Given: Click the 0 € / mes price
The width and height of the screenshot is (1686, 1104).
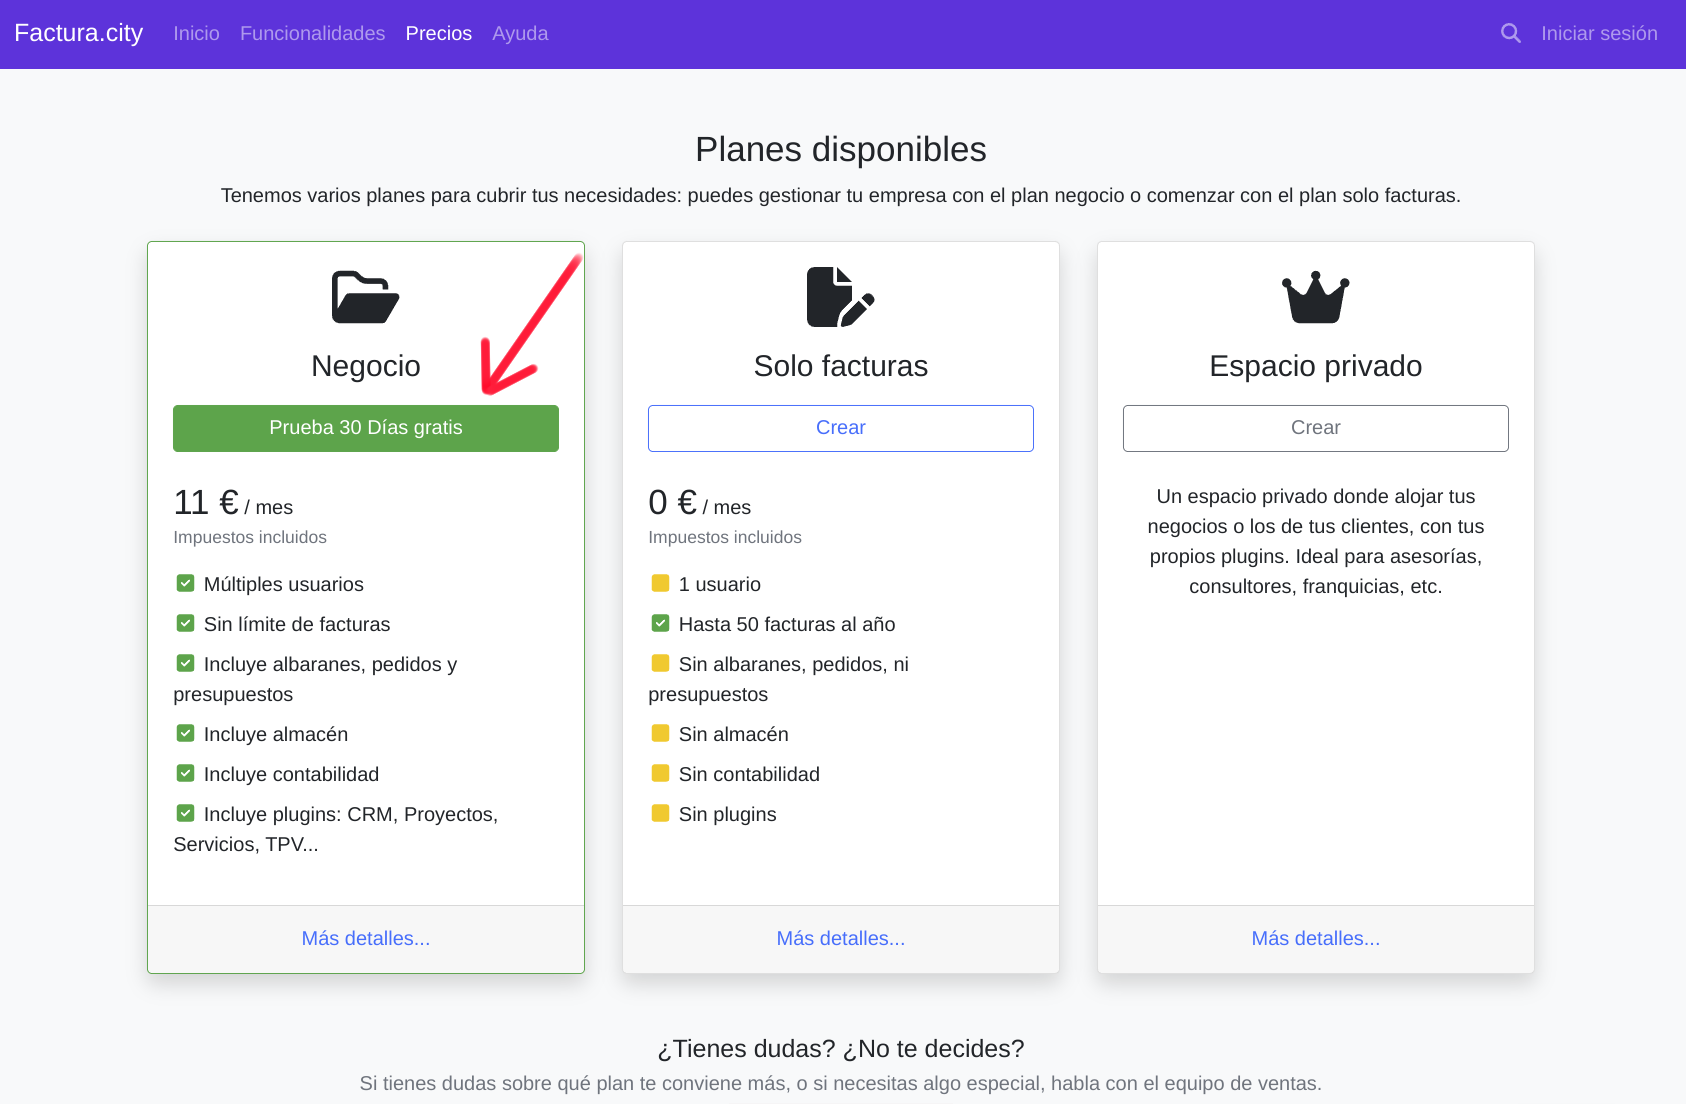Looking at the screenshot, I should pyautogui.click(x=700, y=502).
